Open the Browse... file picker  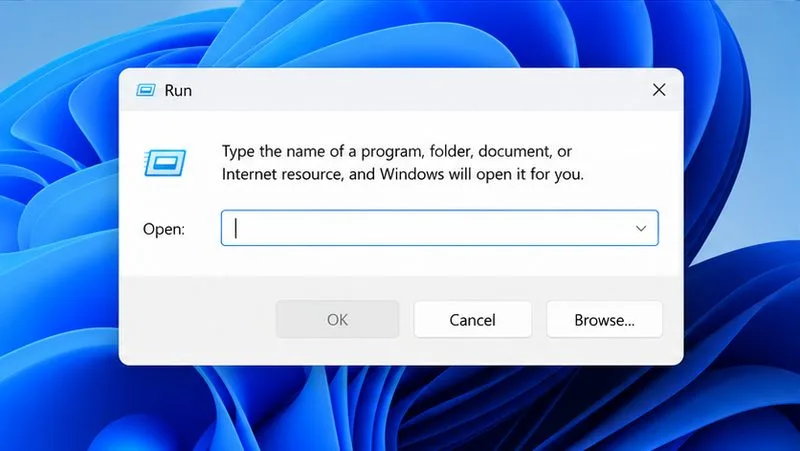coord(604,319)
